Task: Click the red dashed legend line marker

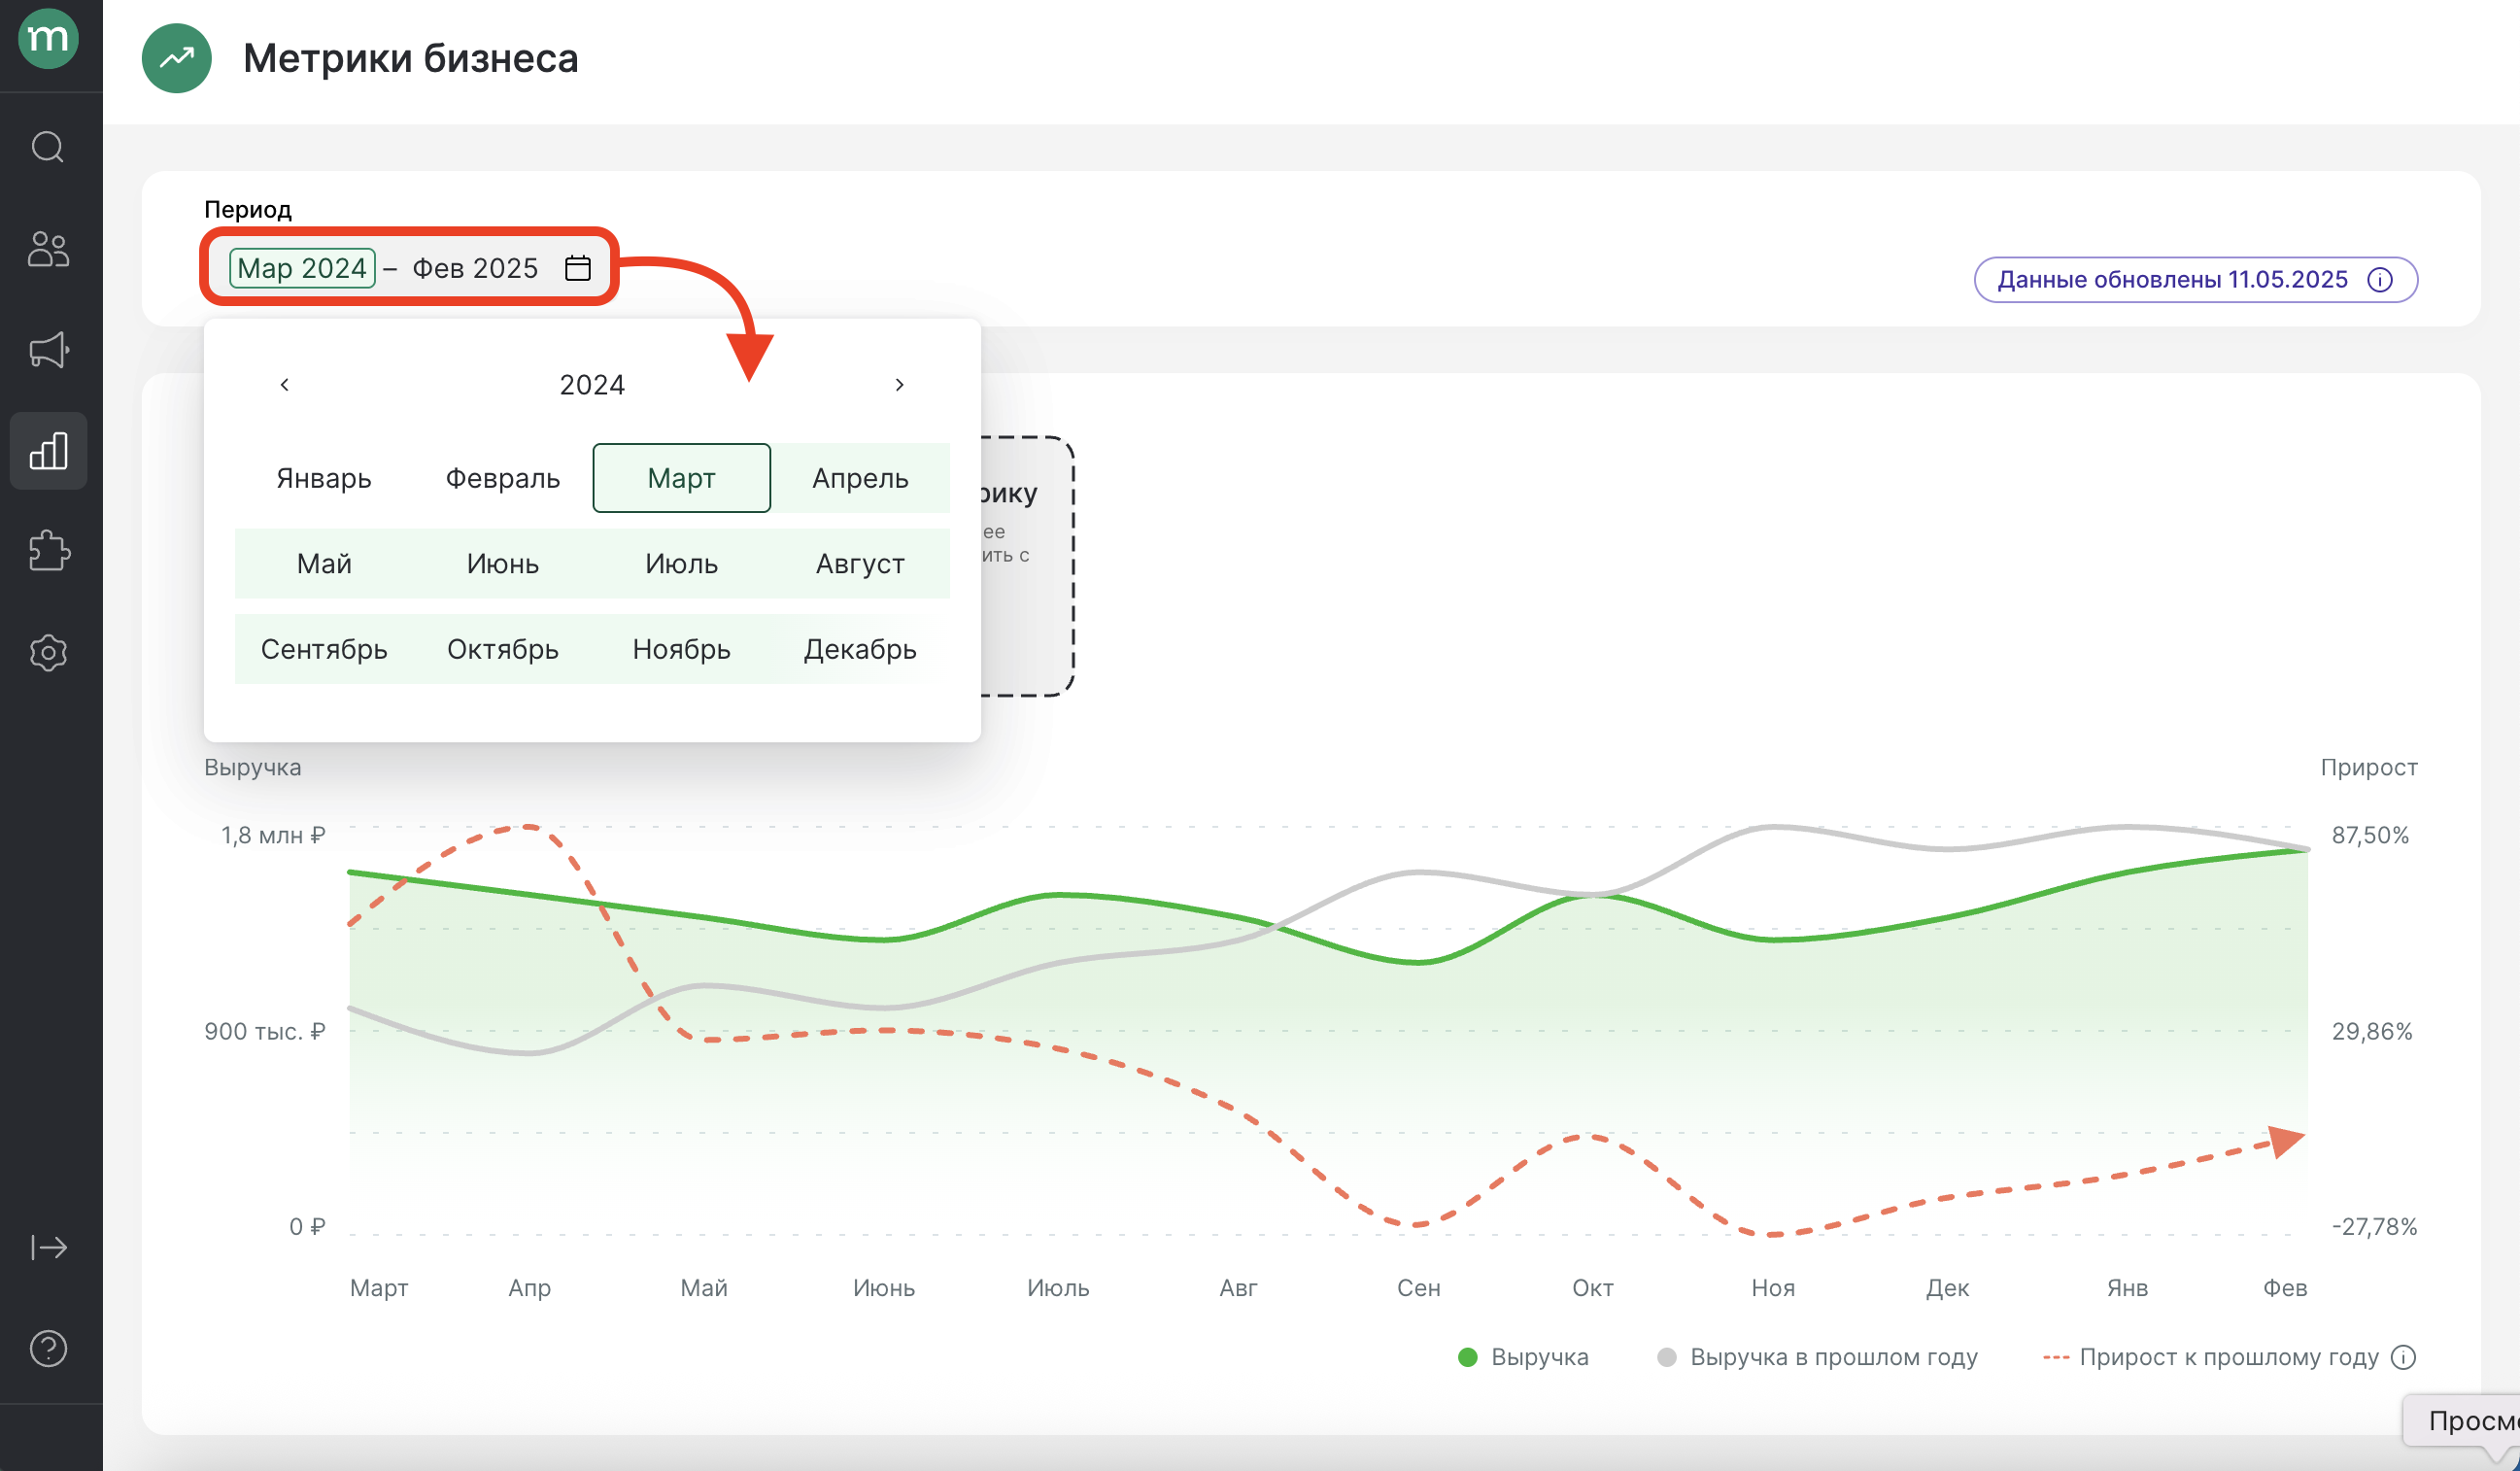Action: [x=2056, y=1358]
